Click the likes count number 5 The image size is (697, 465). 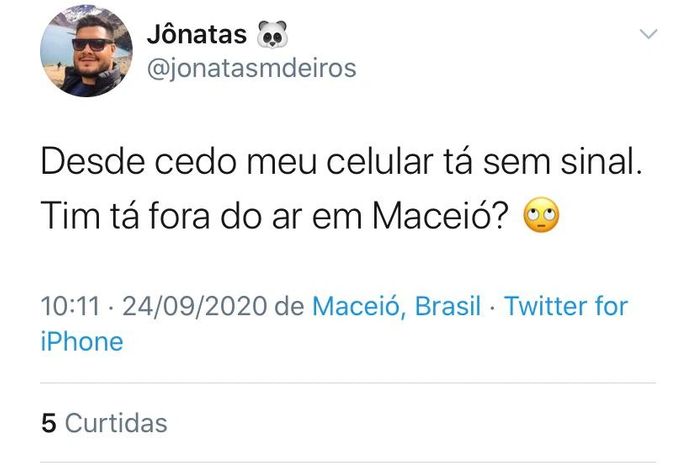[48, 423]
